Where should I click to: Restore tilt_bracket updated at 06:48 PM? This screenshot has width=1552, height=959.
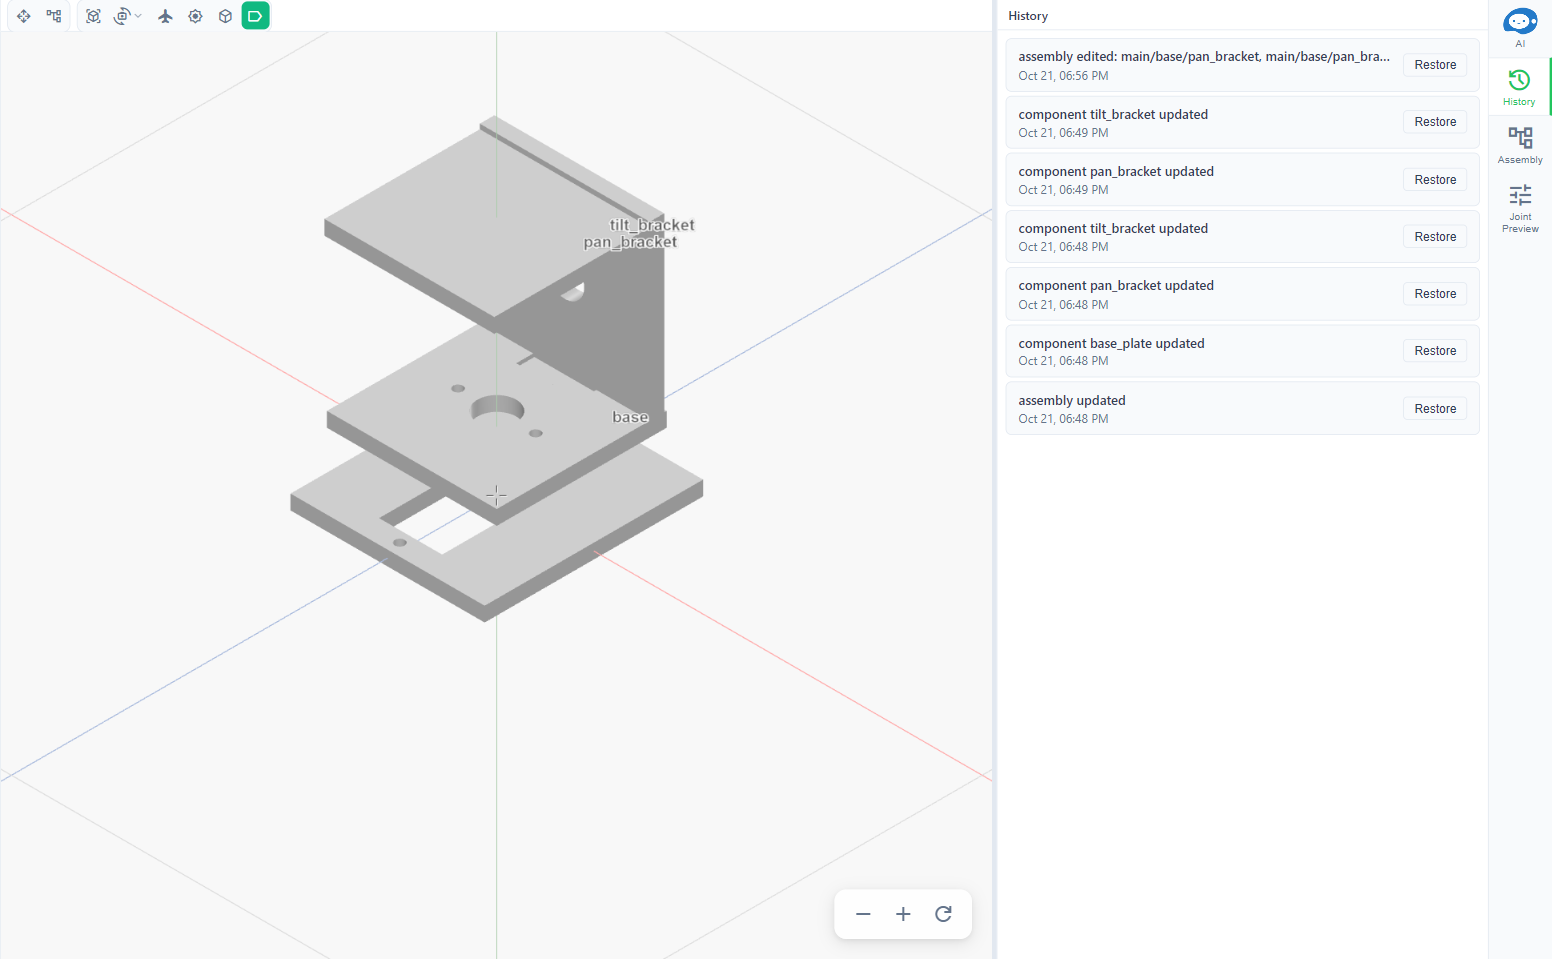[1435, 237]
